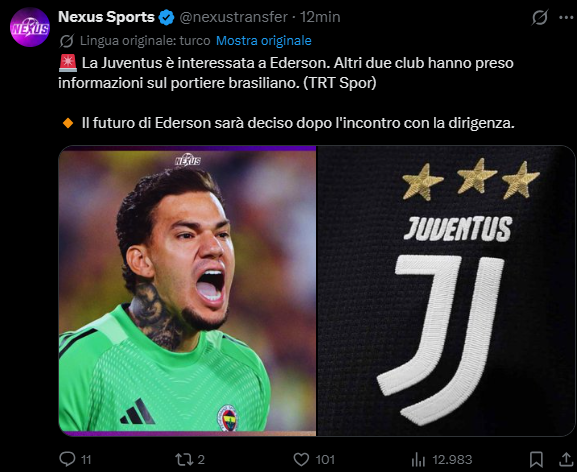The height and width of the screenshot is (472, 577).
Task: Share the post via upload icon
Action: [x=566, y=459]
